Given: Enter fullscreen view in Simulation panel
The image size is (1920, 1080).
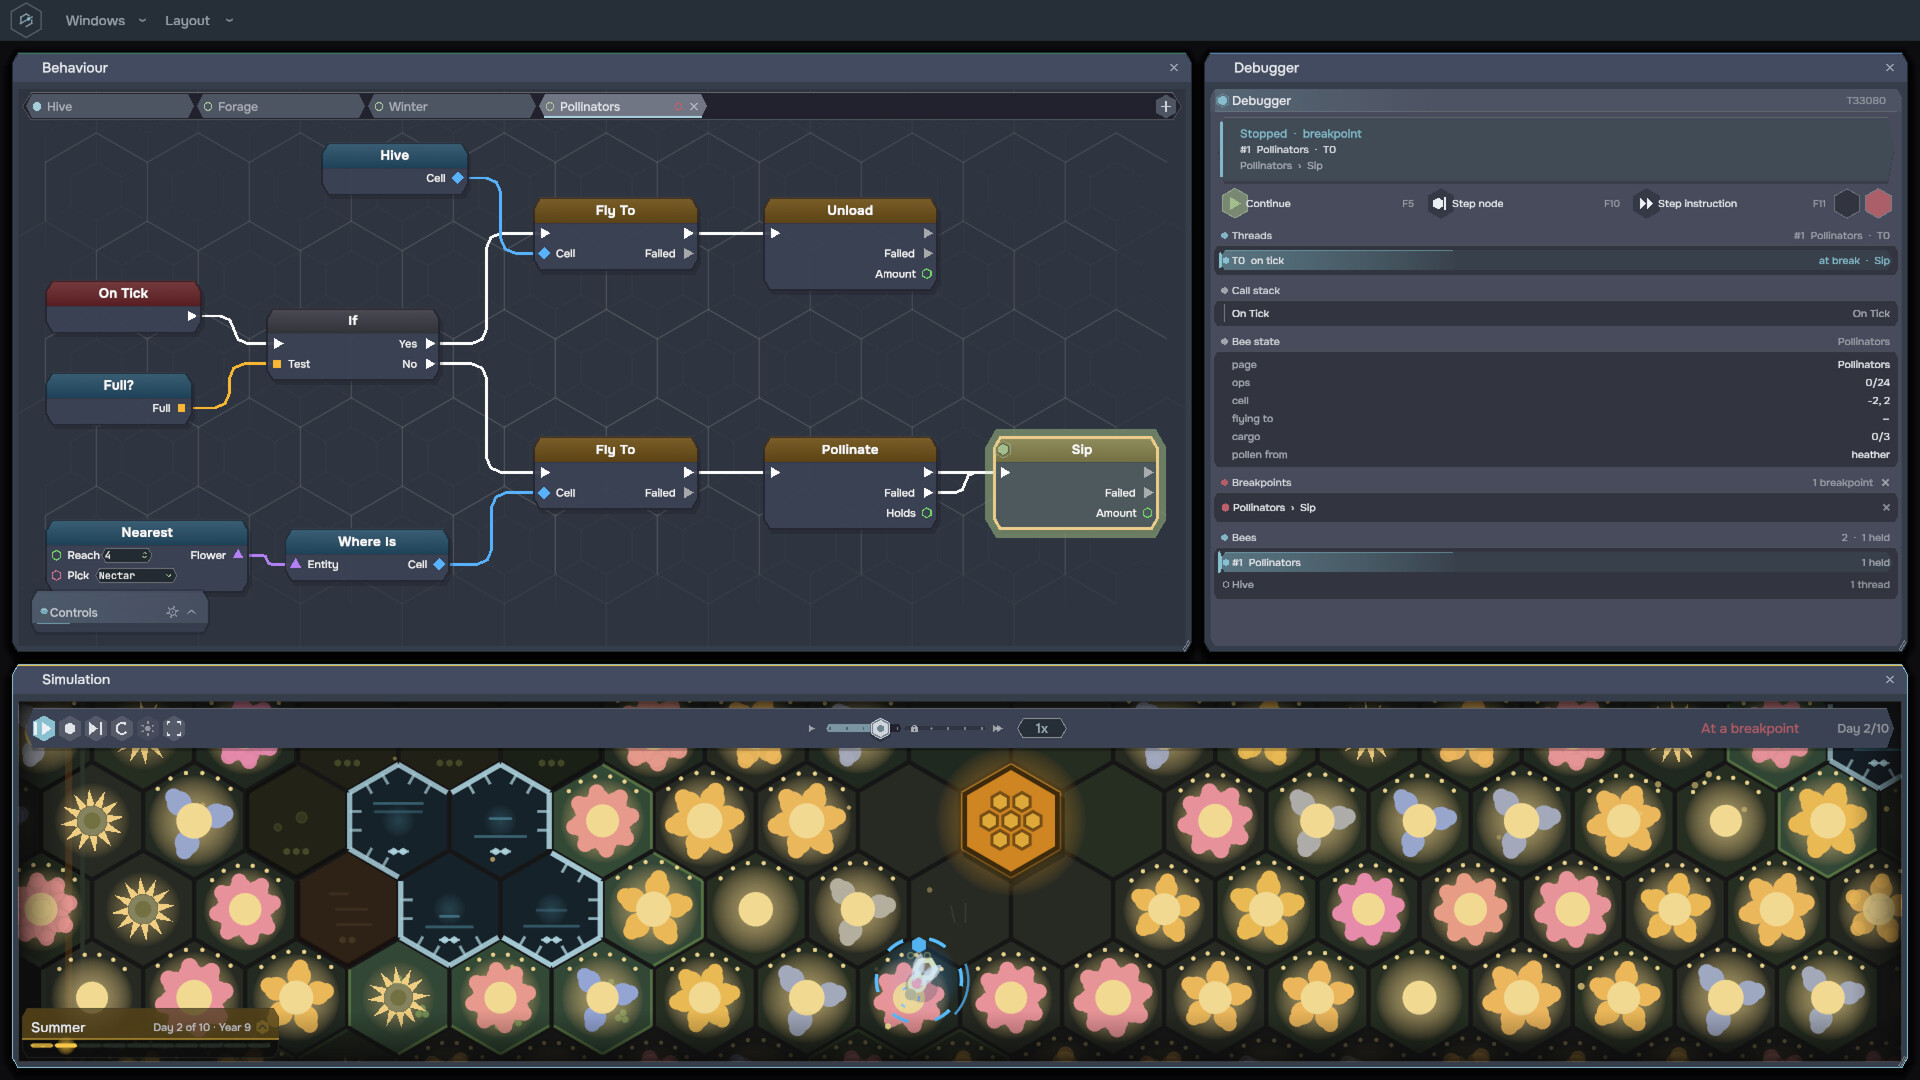Looking at the screenshot, I should [174, 728].
